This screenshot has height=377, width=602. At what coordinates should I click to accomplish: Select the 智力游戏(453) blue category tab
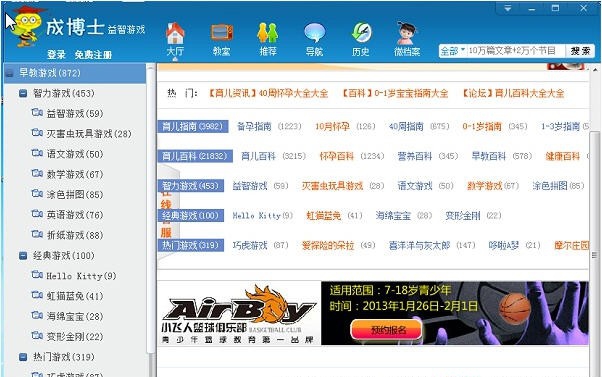click(x=190, y=186)
